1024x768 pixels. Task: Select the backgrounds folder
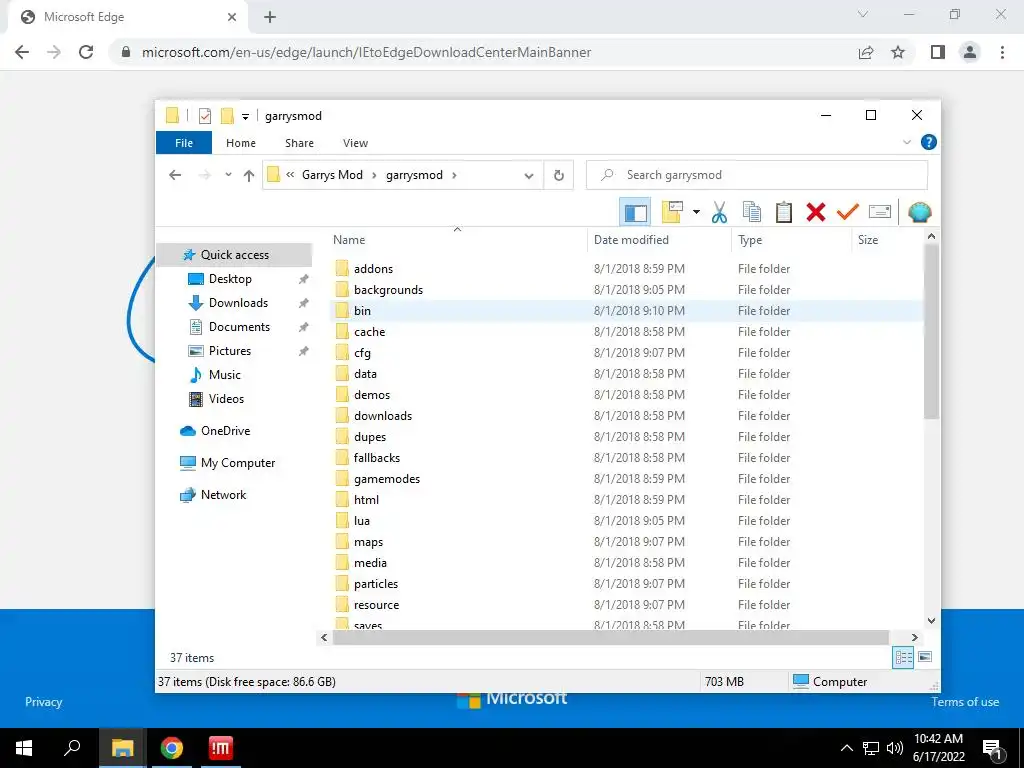pyautogui.click(x=388, y=290)
